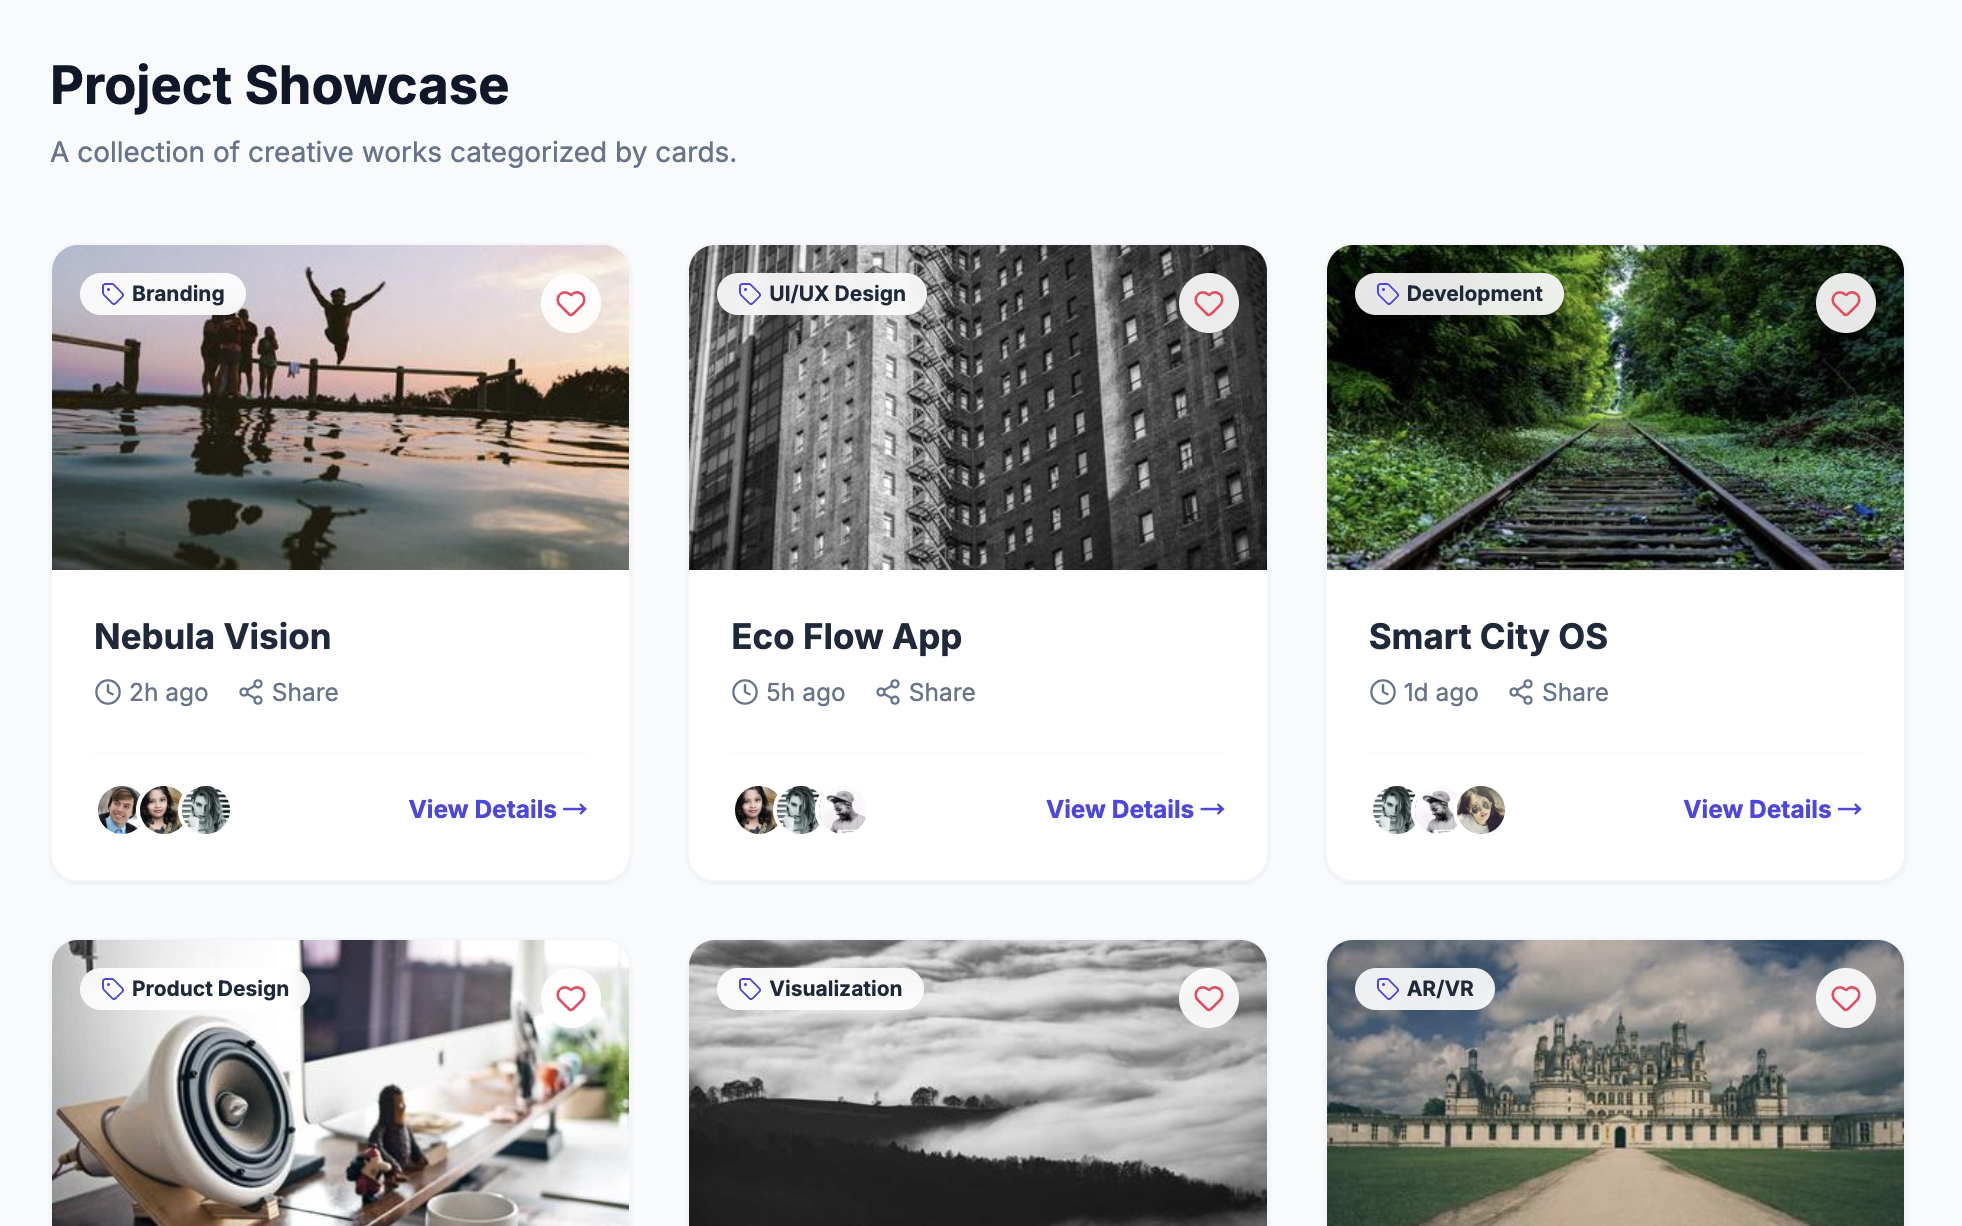Select the UI/UX Design tag
This screenshot has width=1962, height=1226.
822,294
